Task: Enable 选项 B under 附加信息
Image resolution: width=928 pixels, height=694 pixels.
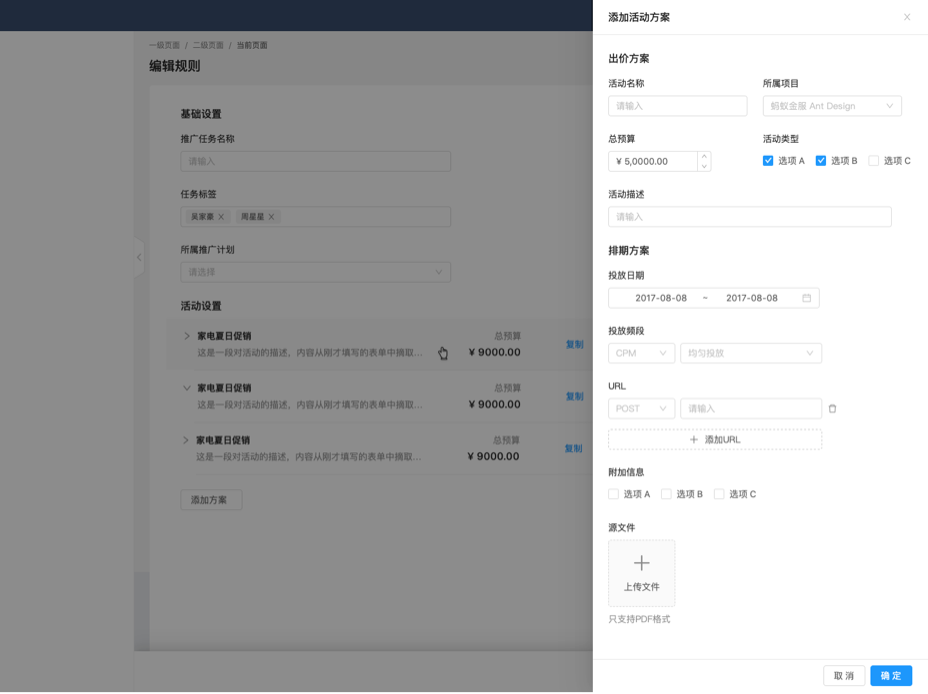Action: click(664, 493)
